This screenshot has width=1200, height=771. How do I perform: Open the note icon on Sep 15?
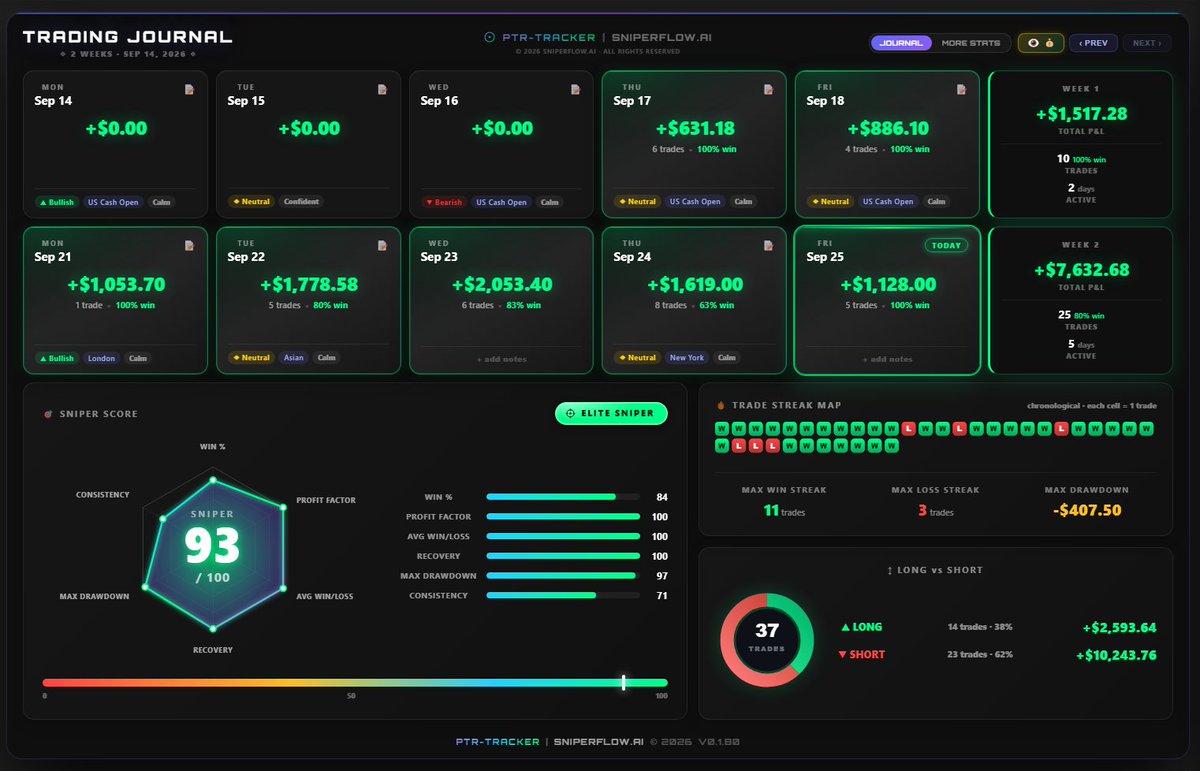(382, 90)
